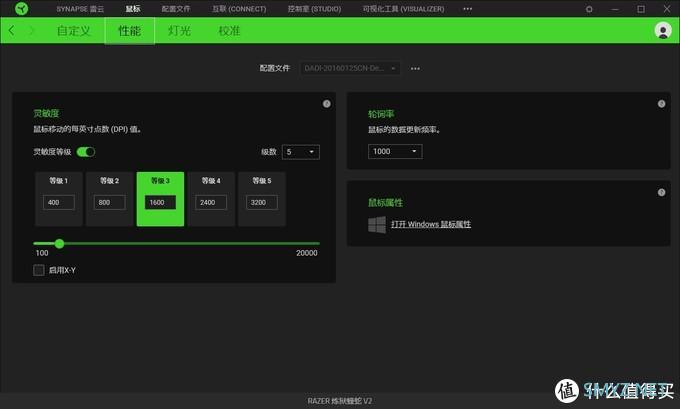Click the 1600 DPI input field
Viewport: 680px width, 409px height.
pos(160,203)
